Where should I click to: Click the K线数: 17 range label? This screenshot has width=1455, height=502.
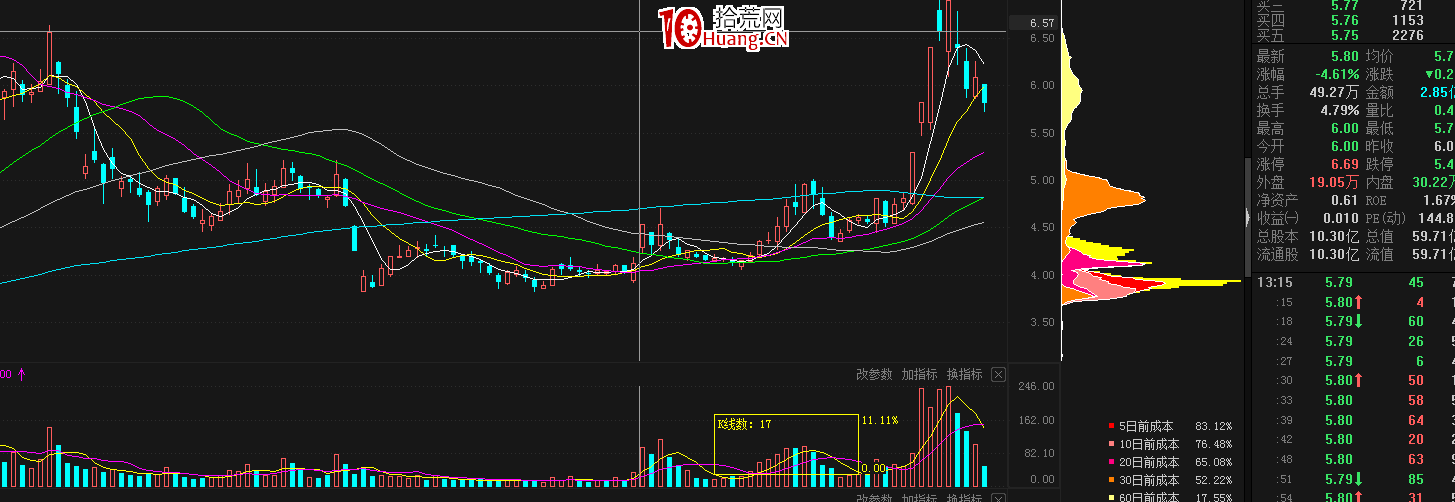pyautogui.click(x=744, y=424)
